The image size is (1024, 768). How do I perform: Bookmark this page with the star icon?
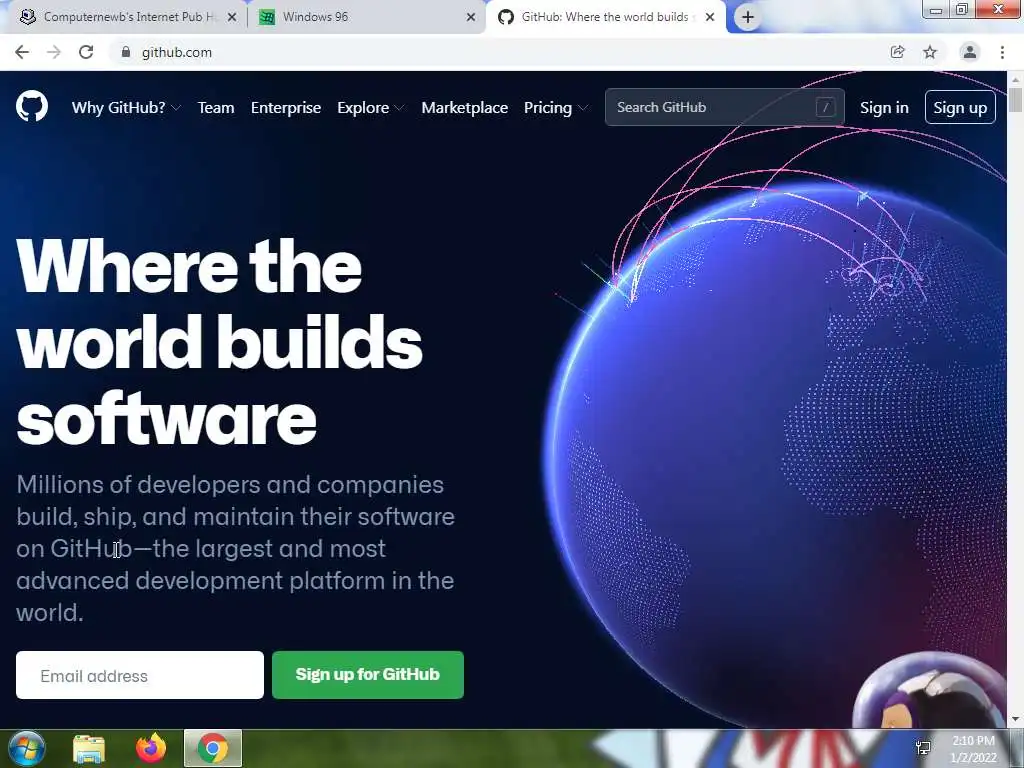pyautogui.click(x=930, y=52)
